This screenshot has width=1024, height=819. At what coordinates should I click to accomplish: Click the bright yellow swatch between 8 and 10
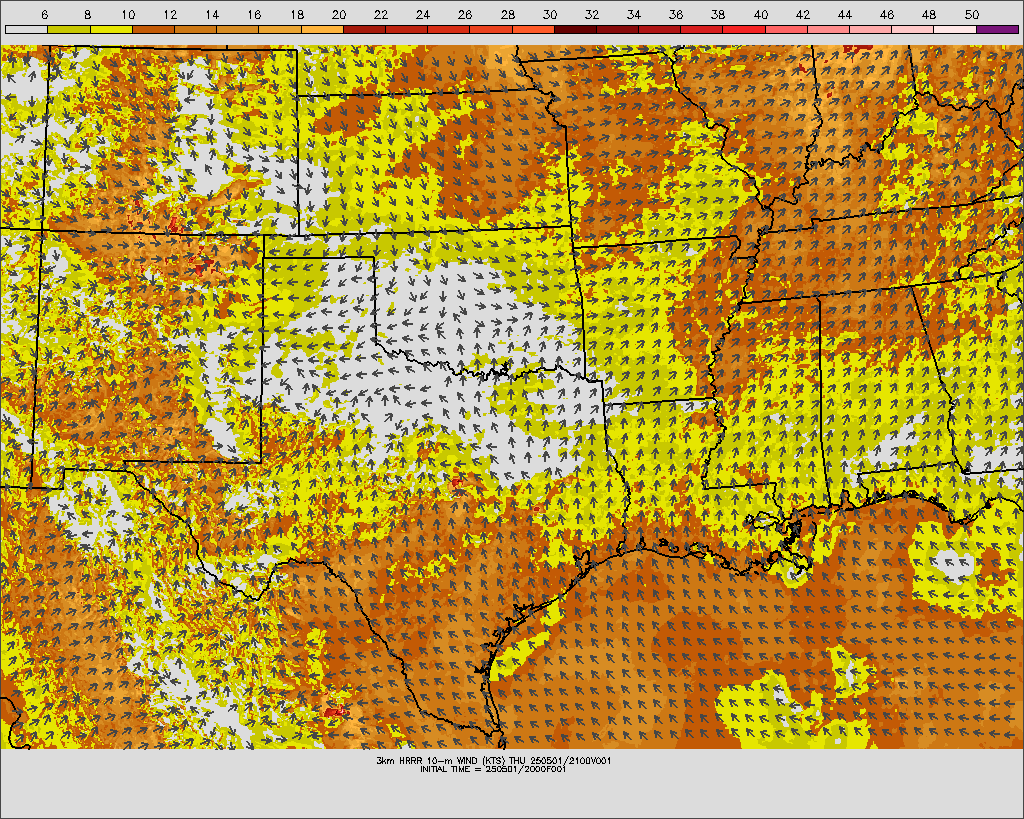tap(111, 29)
